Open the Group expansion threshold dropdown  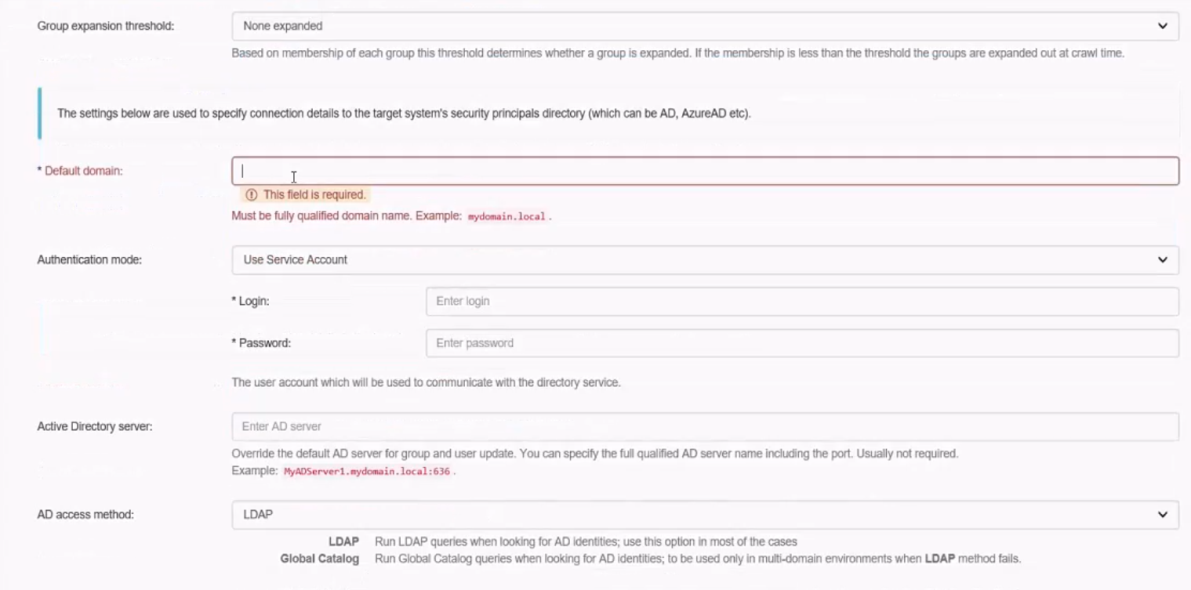coord(704,26)
